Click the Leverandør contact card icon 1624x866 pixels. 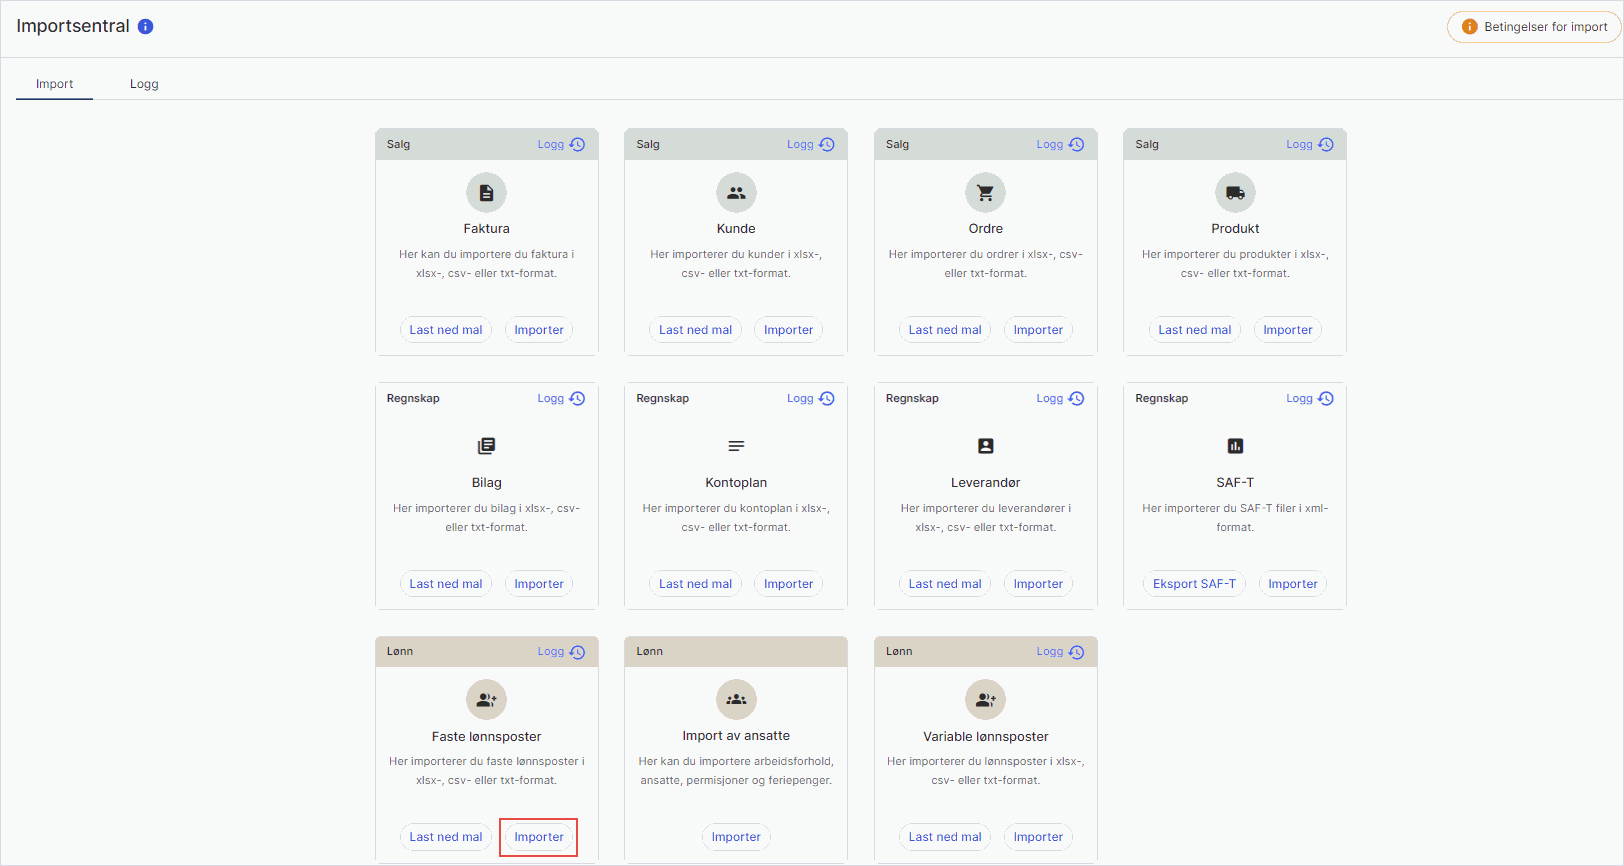pos(985,446)
